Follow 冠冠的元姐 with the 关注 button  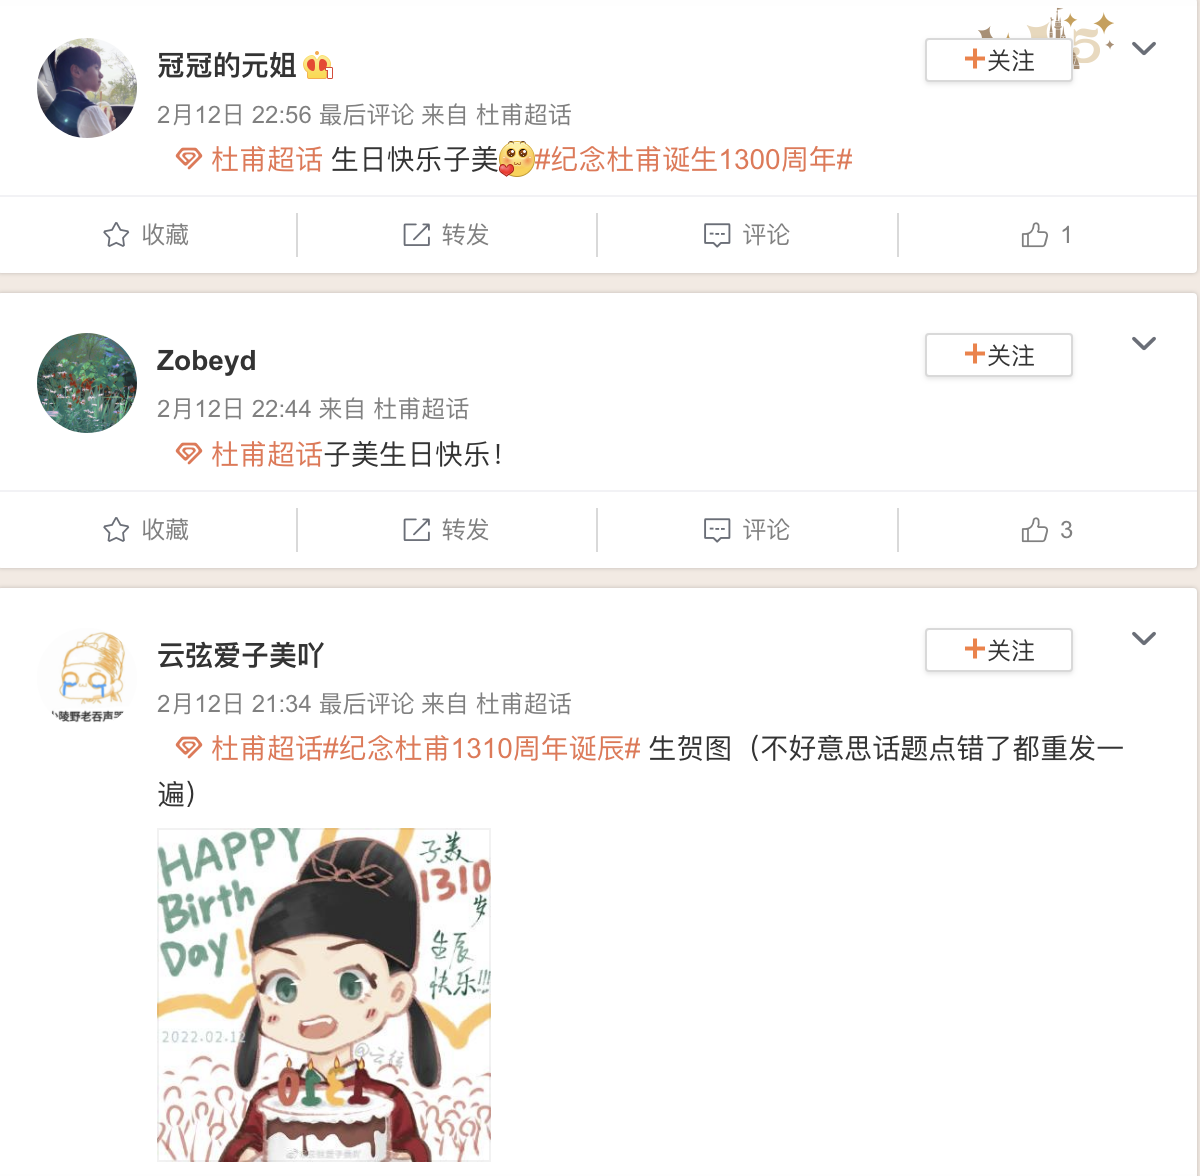999,60
